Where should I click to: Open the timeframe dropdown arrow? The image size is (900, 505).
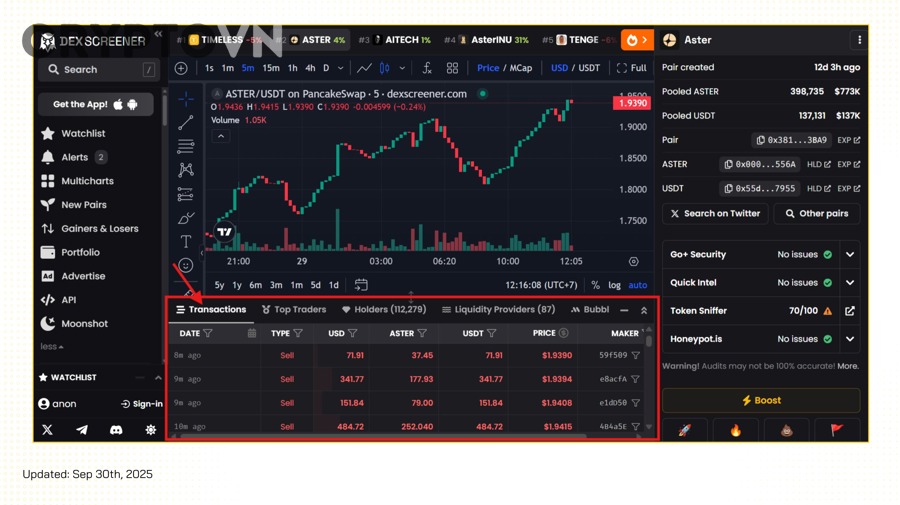[340, 68]
